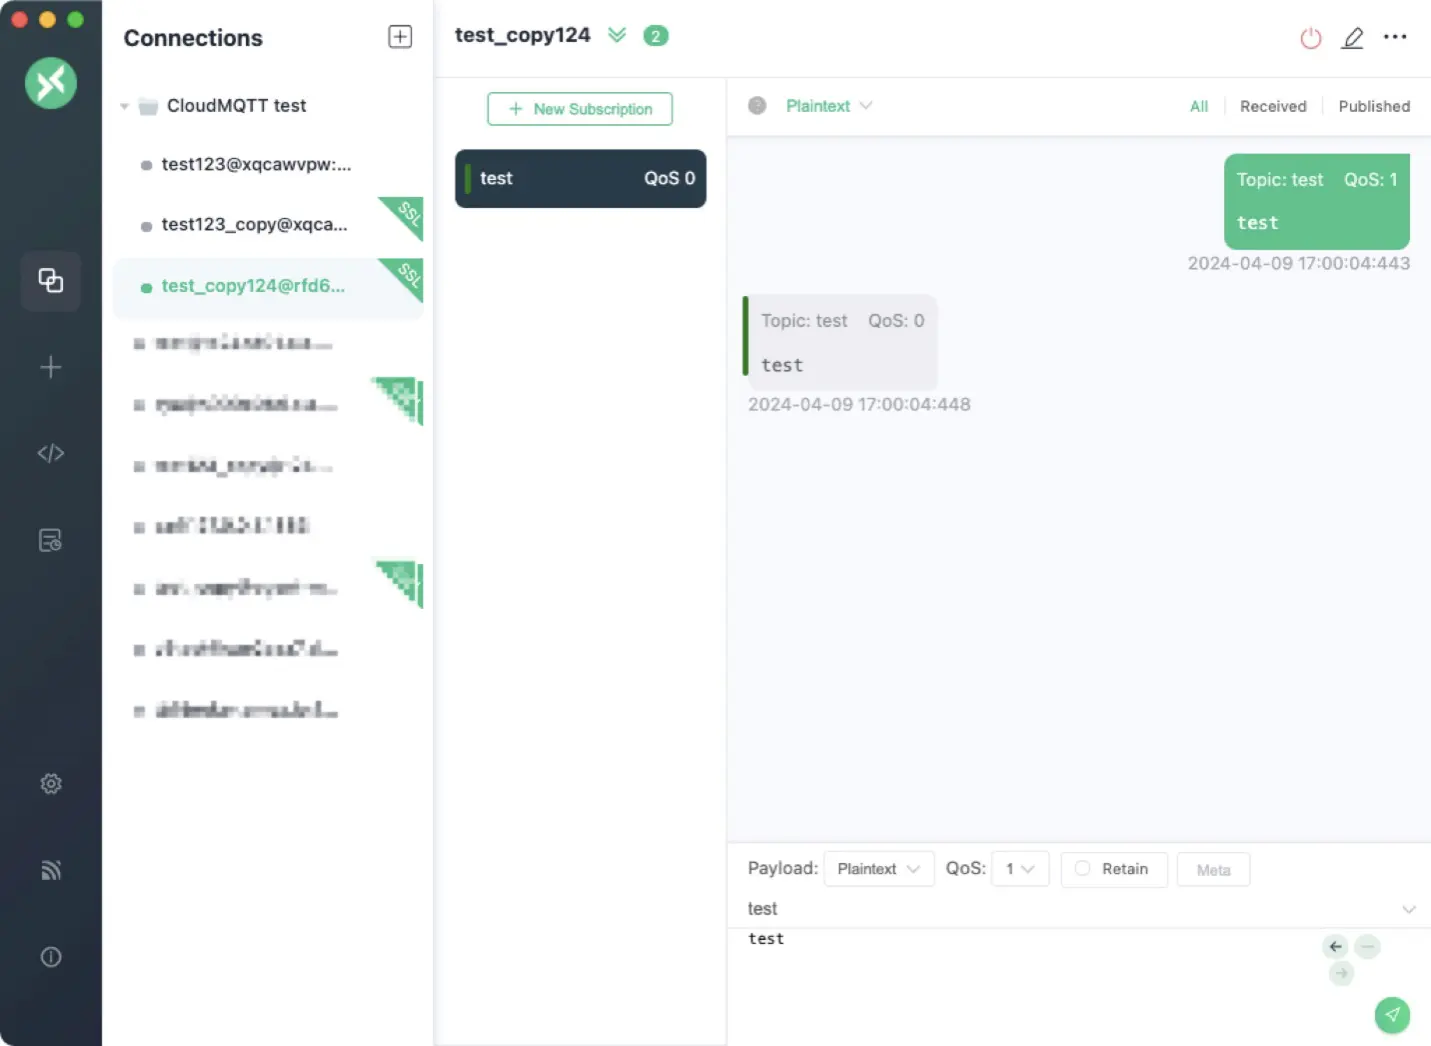
Task: Enable the Retain checkbox
Action: point(1082,869)
